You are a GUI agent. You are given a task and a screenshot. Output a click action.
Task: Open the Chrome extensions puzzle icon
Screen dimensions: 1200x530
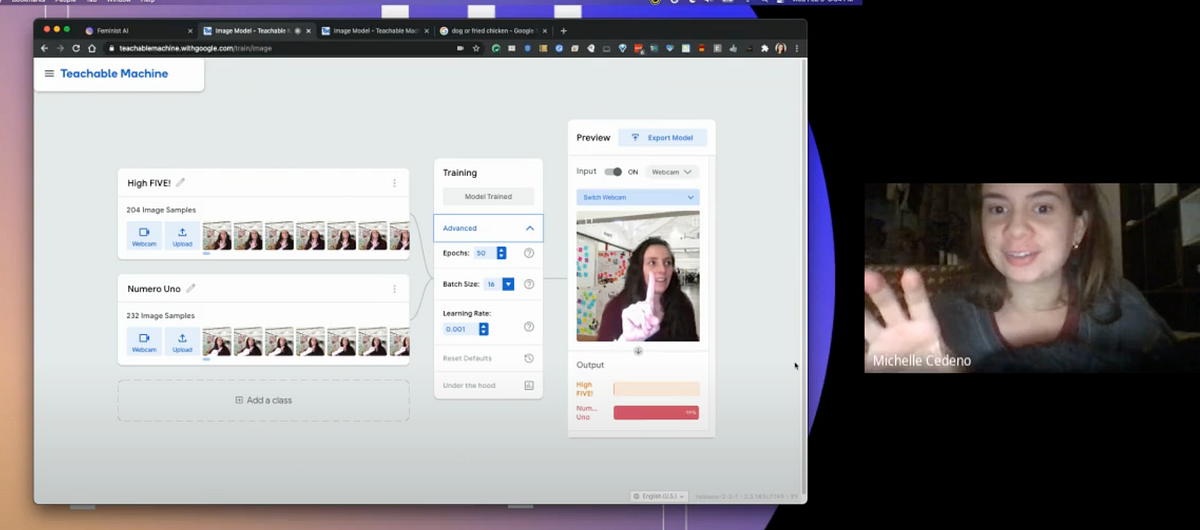[x=765, y=48]
